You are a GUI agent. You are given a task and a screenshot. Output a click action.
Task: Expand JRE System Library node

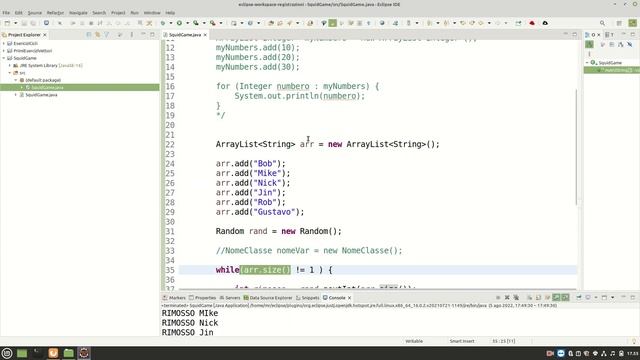coord(10,65)
